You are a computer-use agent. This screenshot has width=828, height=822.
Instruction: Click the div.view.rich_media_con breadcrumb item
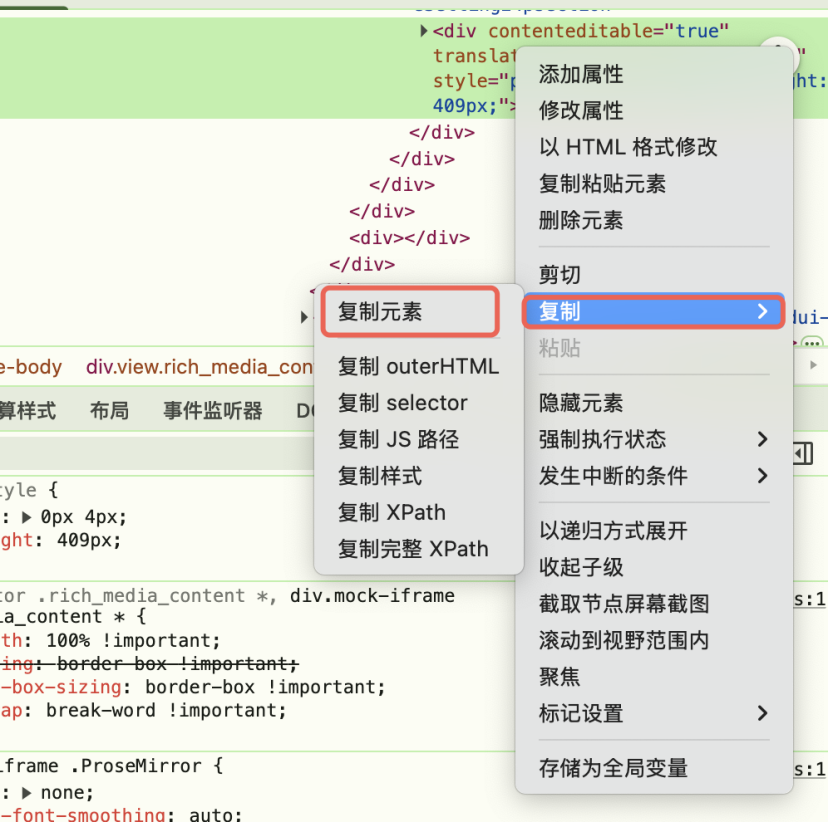pyautogui.click(x=198, y=366)
